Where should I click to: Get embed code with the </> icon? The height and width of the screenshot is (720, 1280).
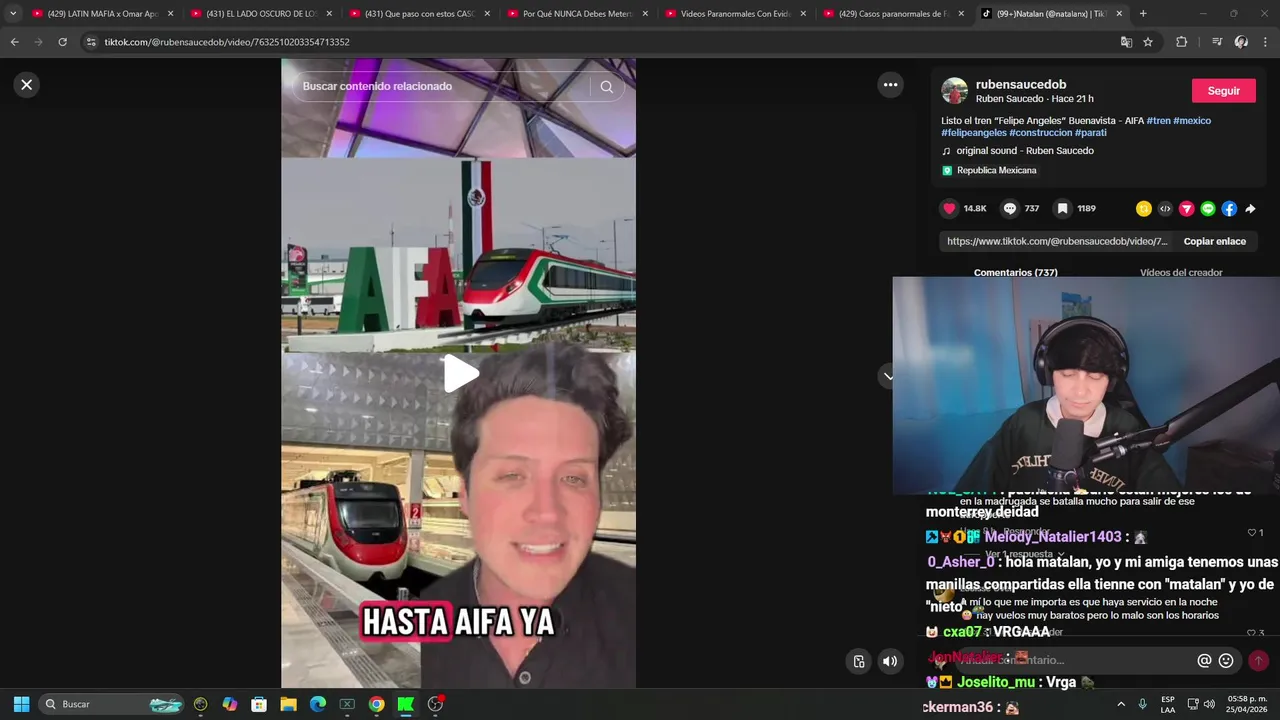point(1165,208)
